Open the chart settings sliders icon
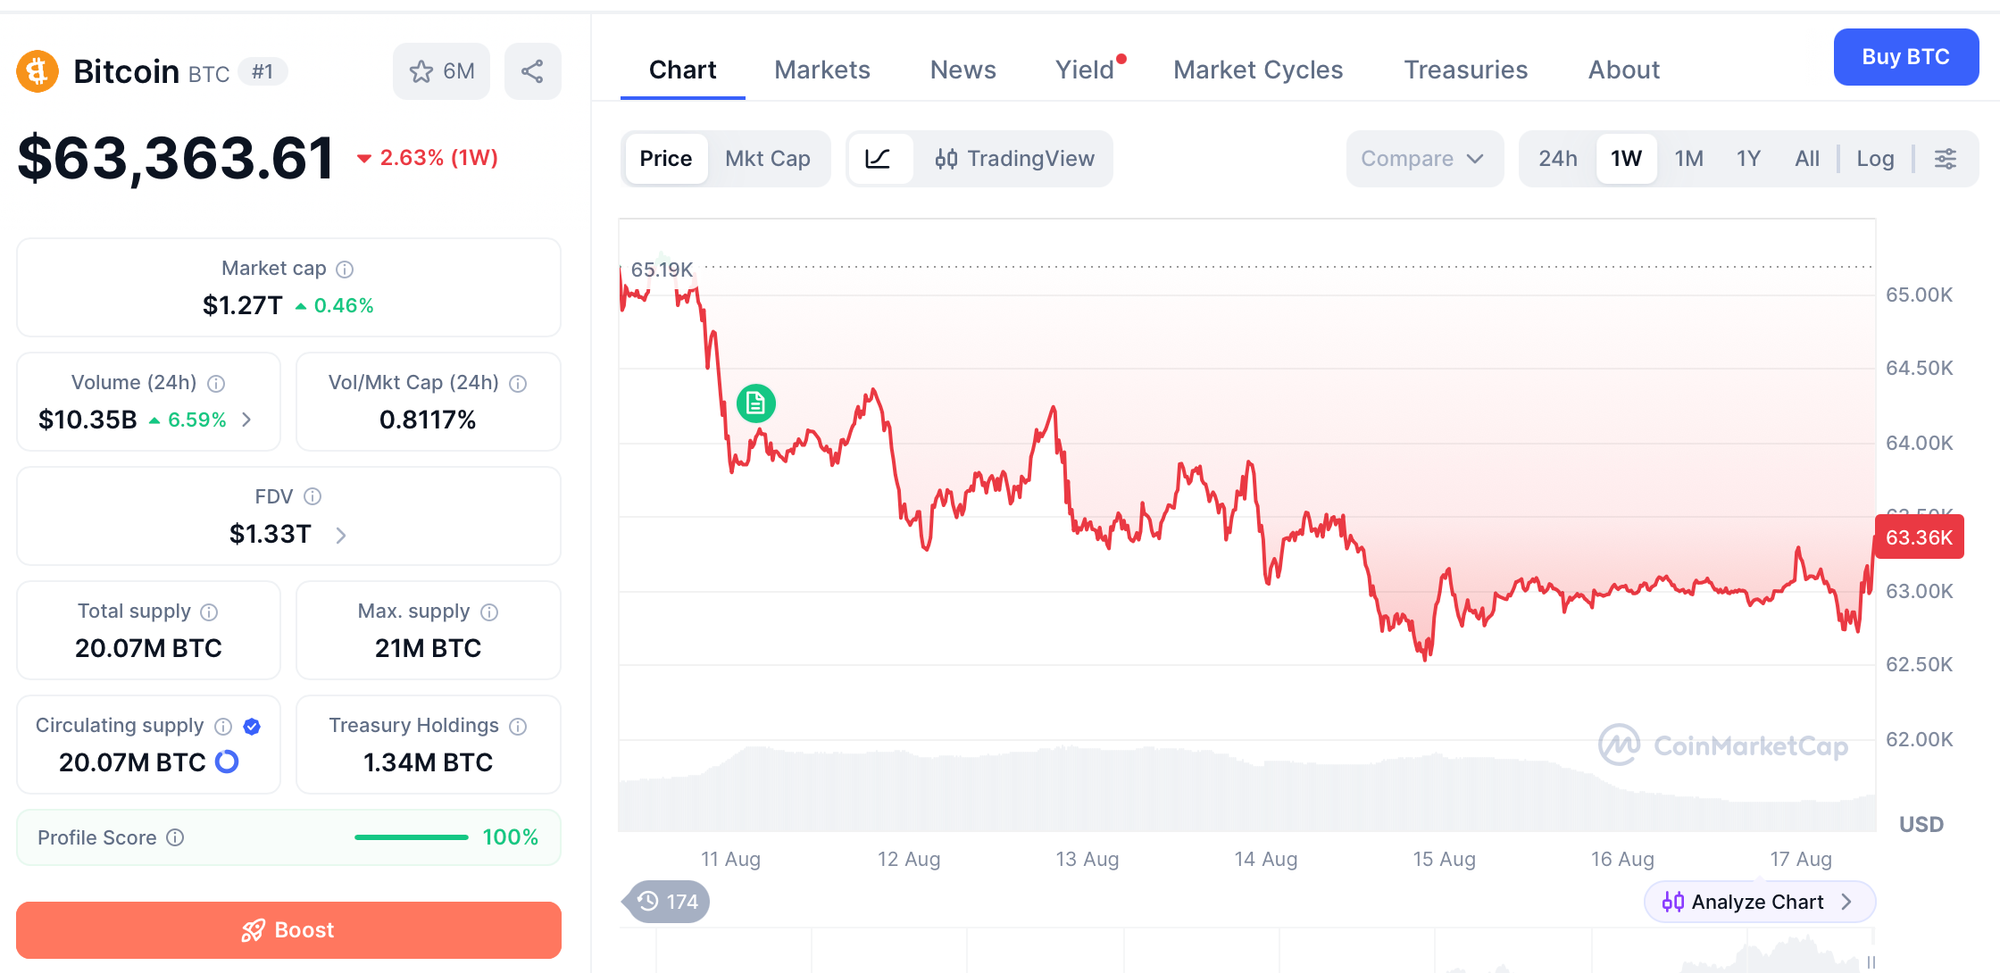Screen dimensions: 2000x973 pyautogui.click(x=1945, y=159)
